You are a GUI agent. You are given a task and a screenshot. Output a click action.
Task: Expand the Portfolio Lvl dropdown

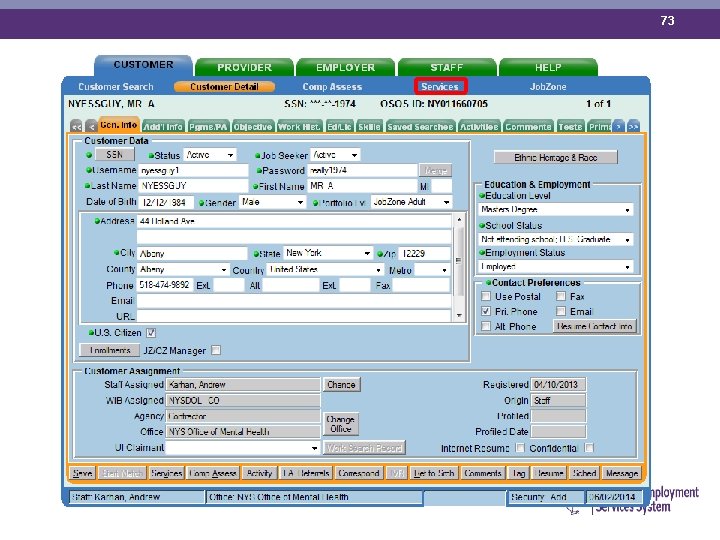[411, 202]
